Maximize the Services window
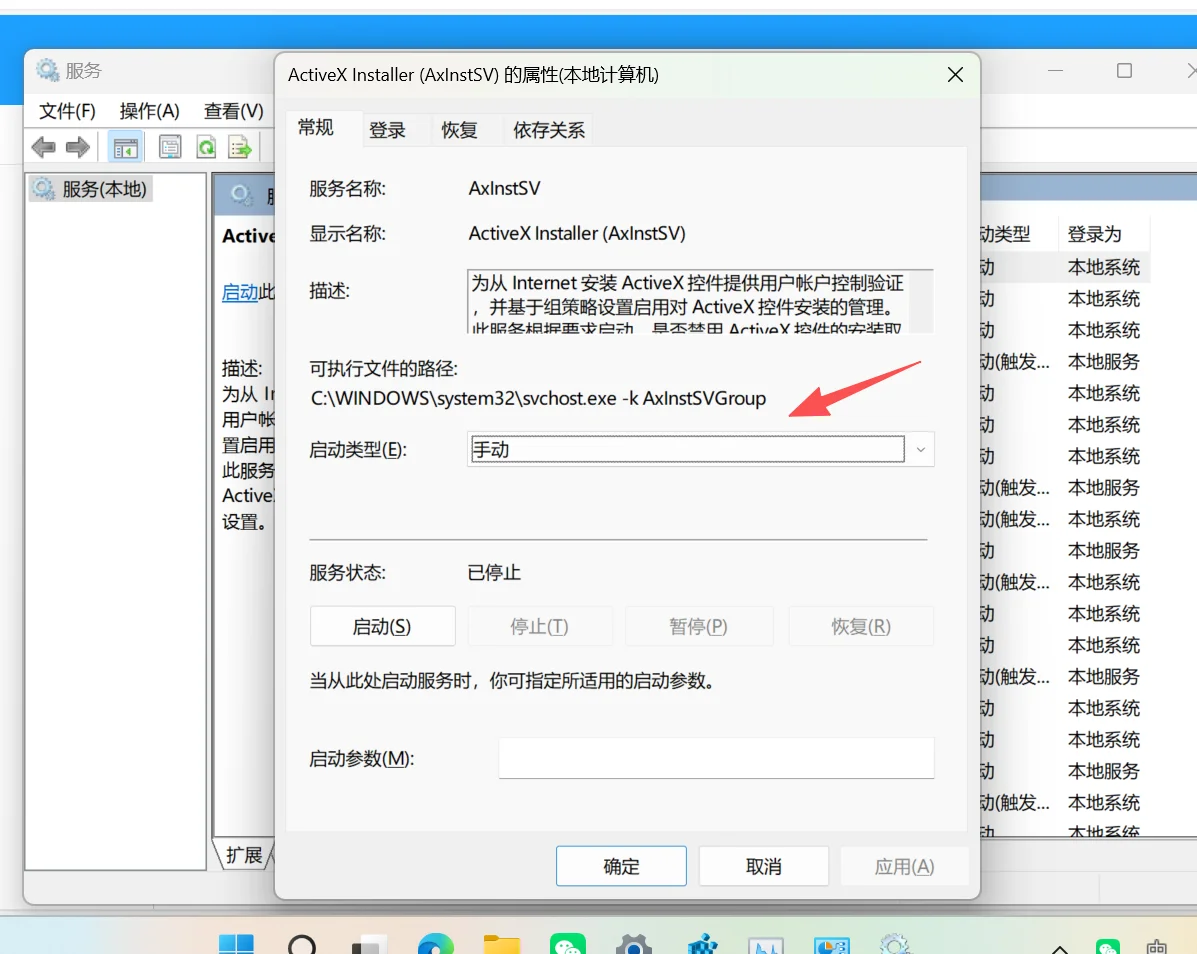The width and height of the screenshot is (1197, 954). coord(1124,71)
